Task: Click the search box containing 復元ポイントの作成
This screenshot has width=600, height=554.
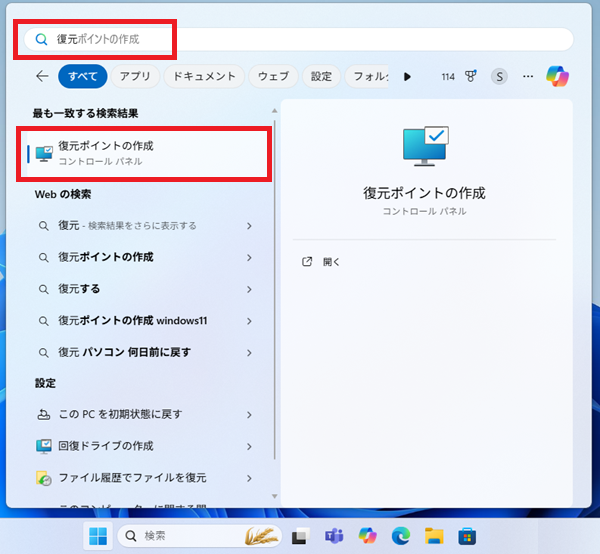Action: click(x=298, y=39)
